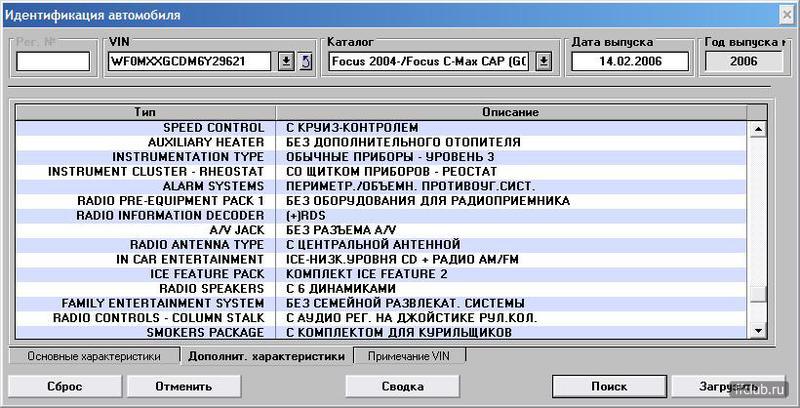Click the Сброс button
Image resolution: width=800 pixels, height=408 pixels.
(64, 387)
